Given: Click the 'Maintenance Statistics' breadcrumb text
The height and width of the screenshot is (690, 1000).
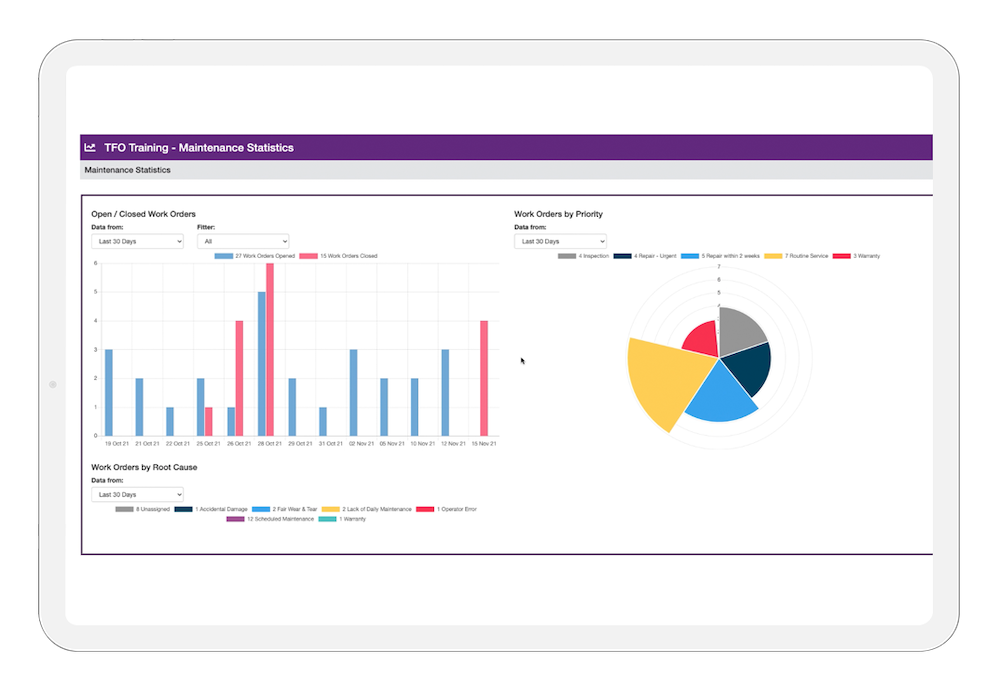Looking at the screenshot, I should click(128, 170).
